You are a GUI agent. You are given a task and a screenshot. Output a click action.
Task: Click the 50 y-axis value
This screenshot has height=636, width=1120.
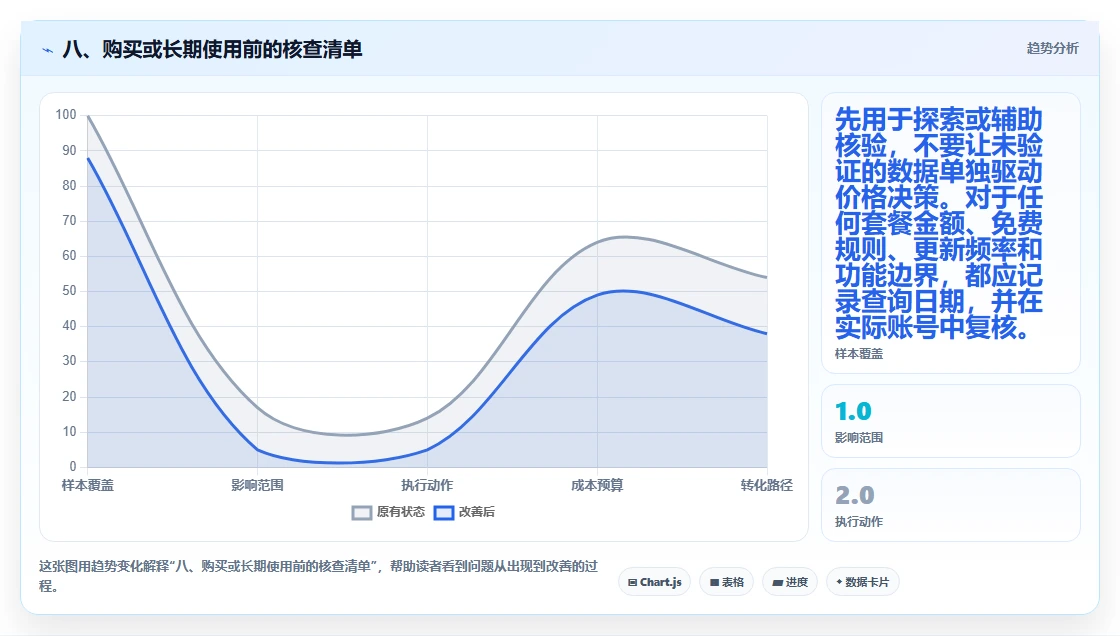[69, 291]
